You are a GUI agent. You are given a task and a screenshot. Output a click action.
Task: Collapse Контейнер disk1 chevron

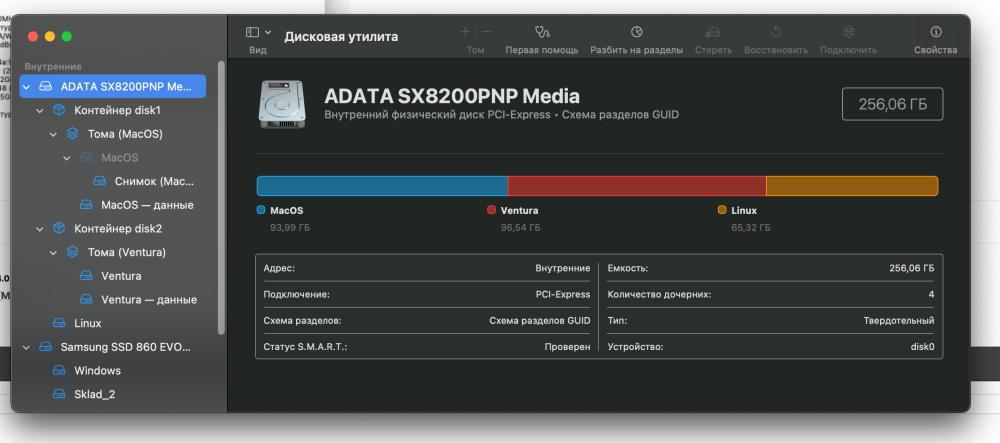pyautogui.click(x=40, y=111)
